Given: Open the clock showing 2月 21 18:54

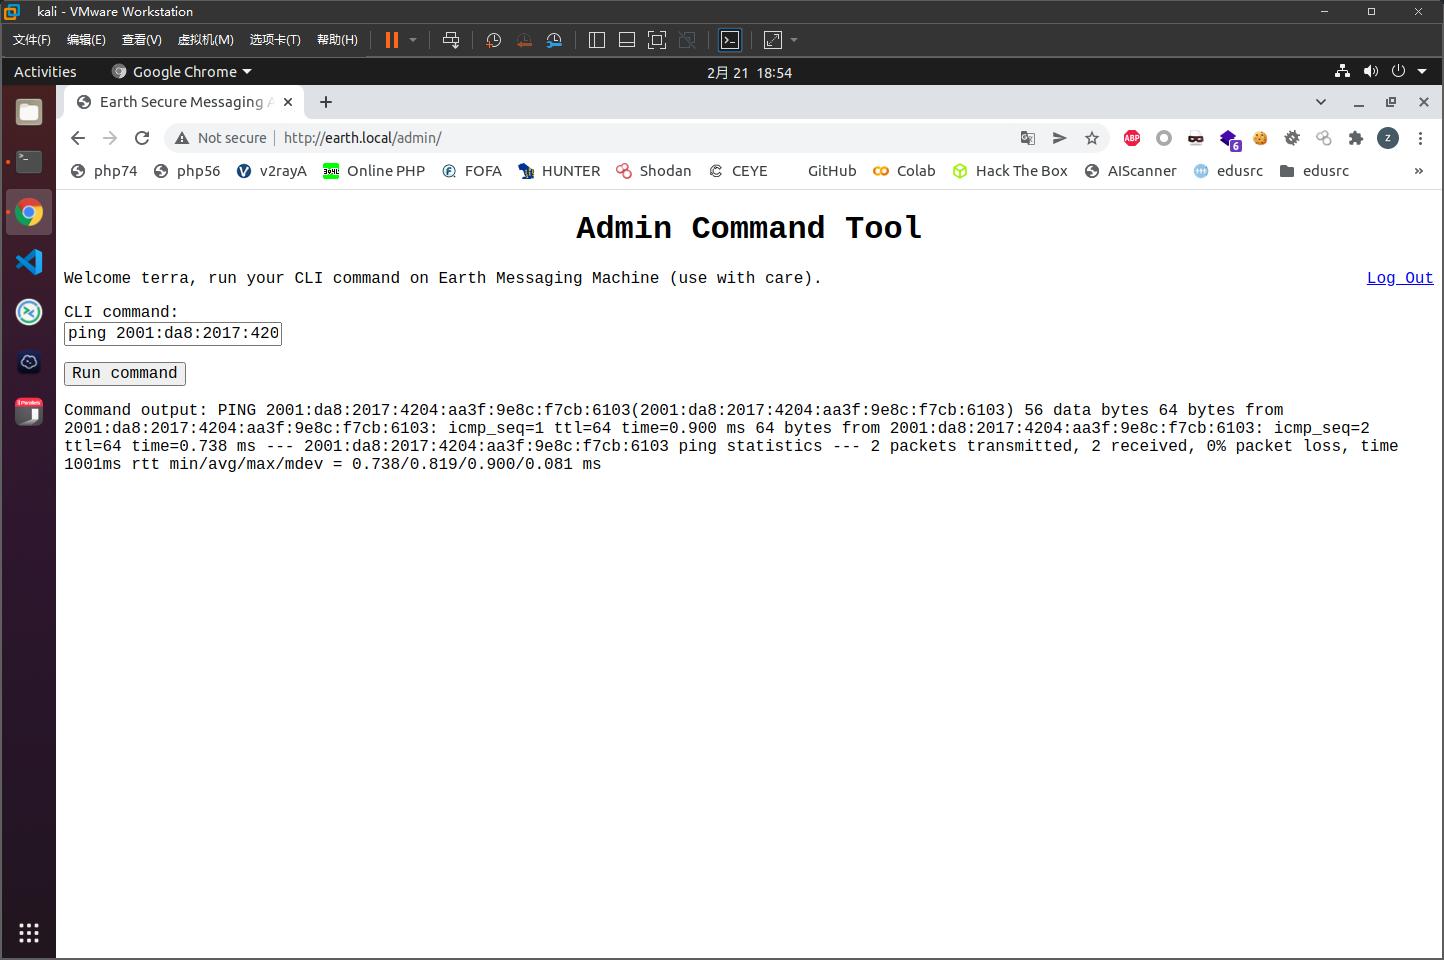Looking at the screenshot, I should click(749, 73).
